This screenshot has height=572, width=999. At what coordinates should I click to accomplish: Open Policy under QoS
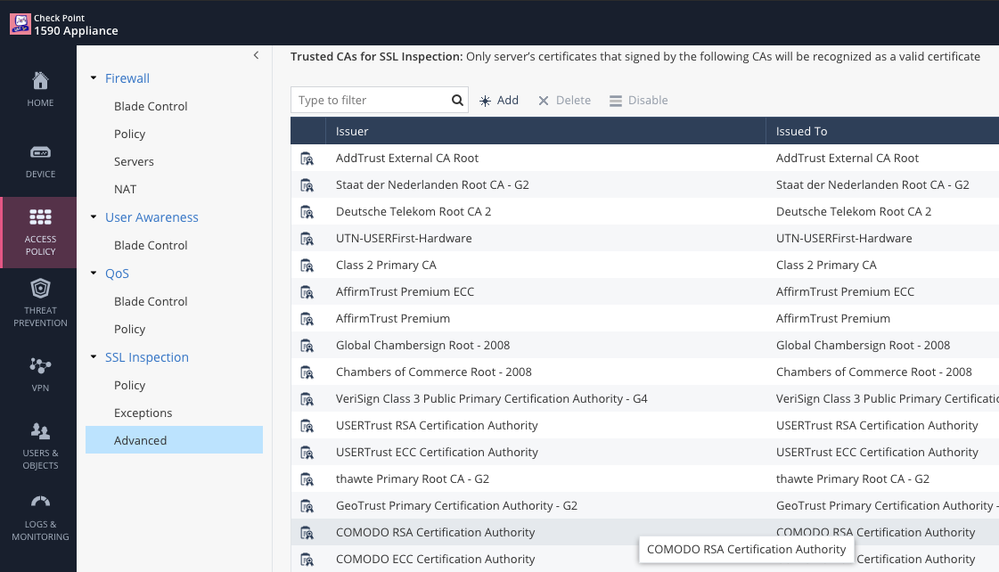click(130, 329)
